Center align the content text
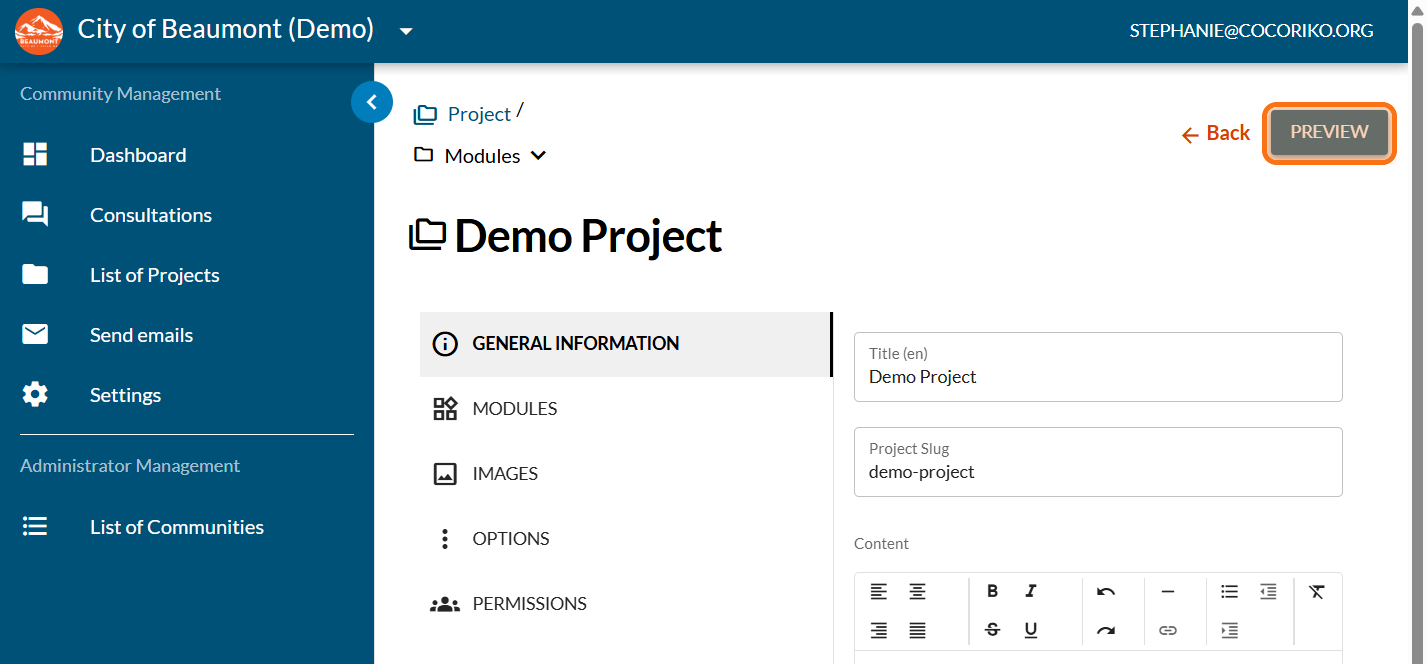This screenshot has height=664, width=1427. (x=917, y=591)
